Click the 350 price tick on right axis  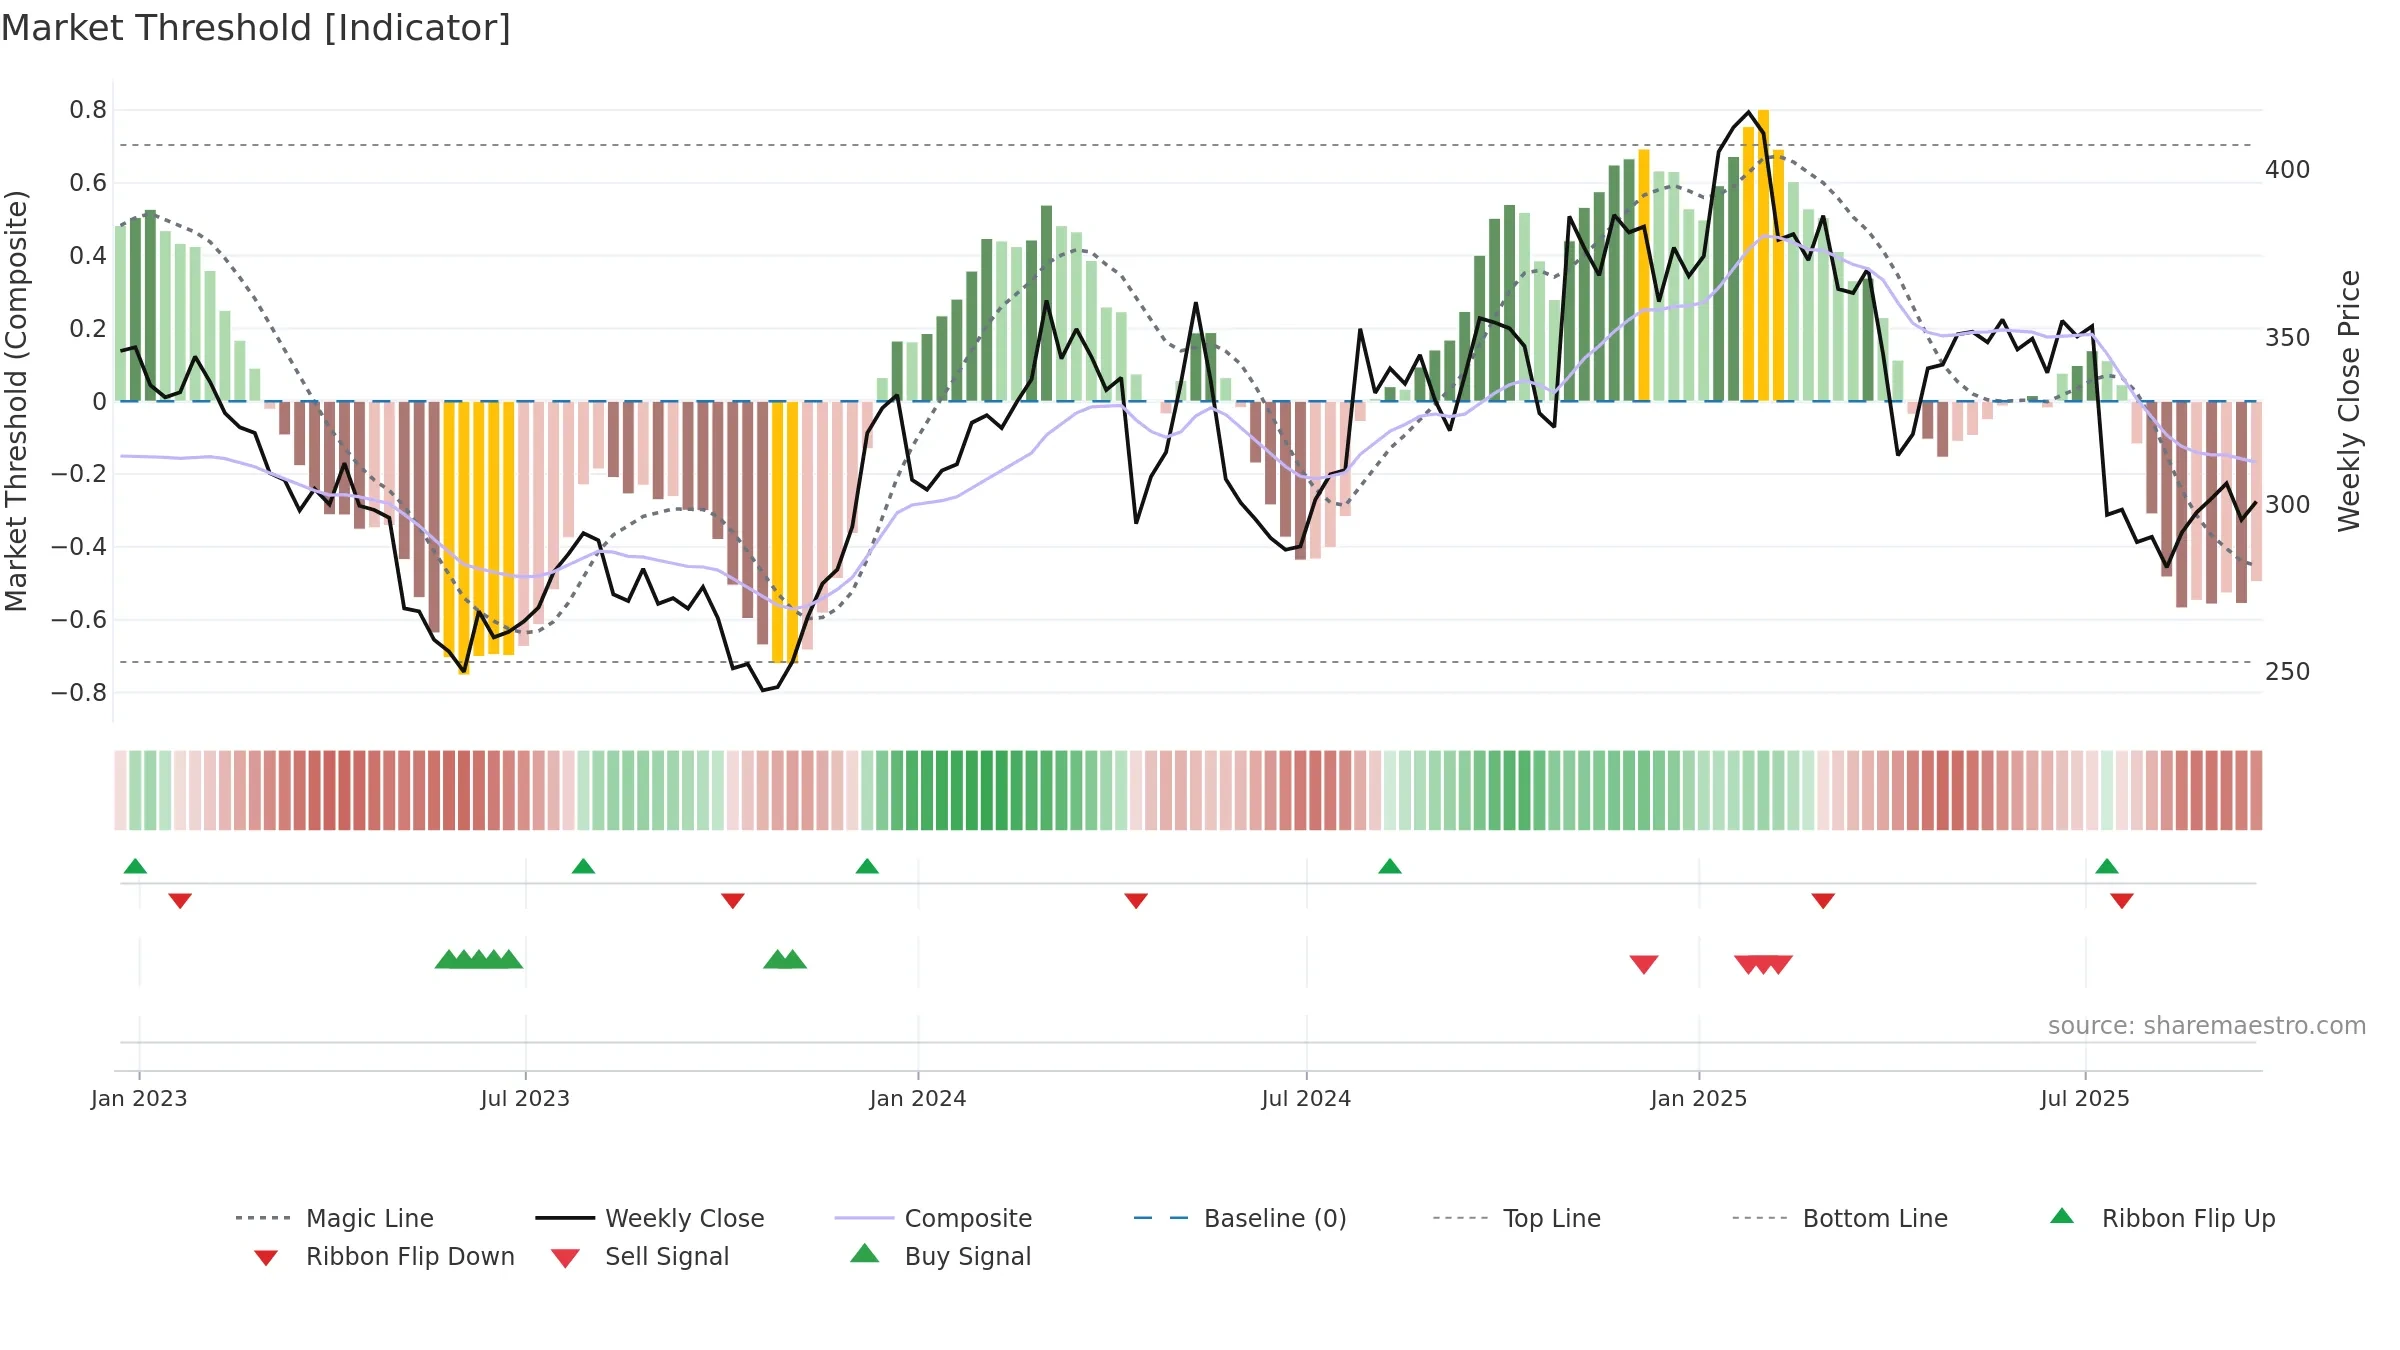[2288, 338]
